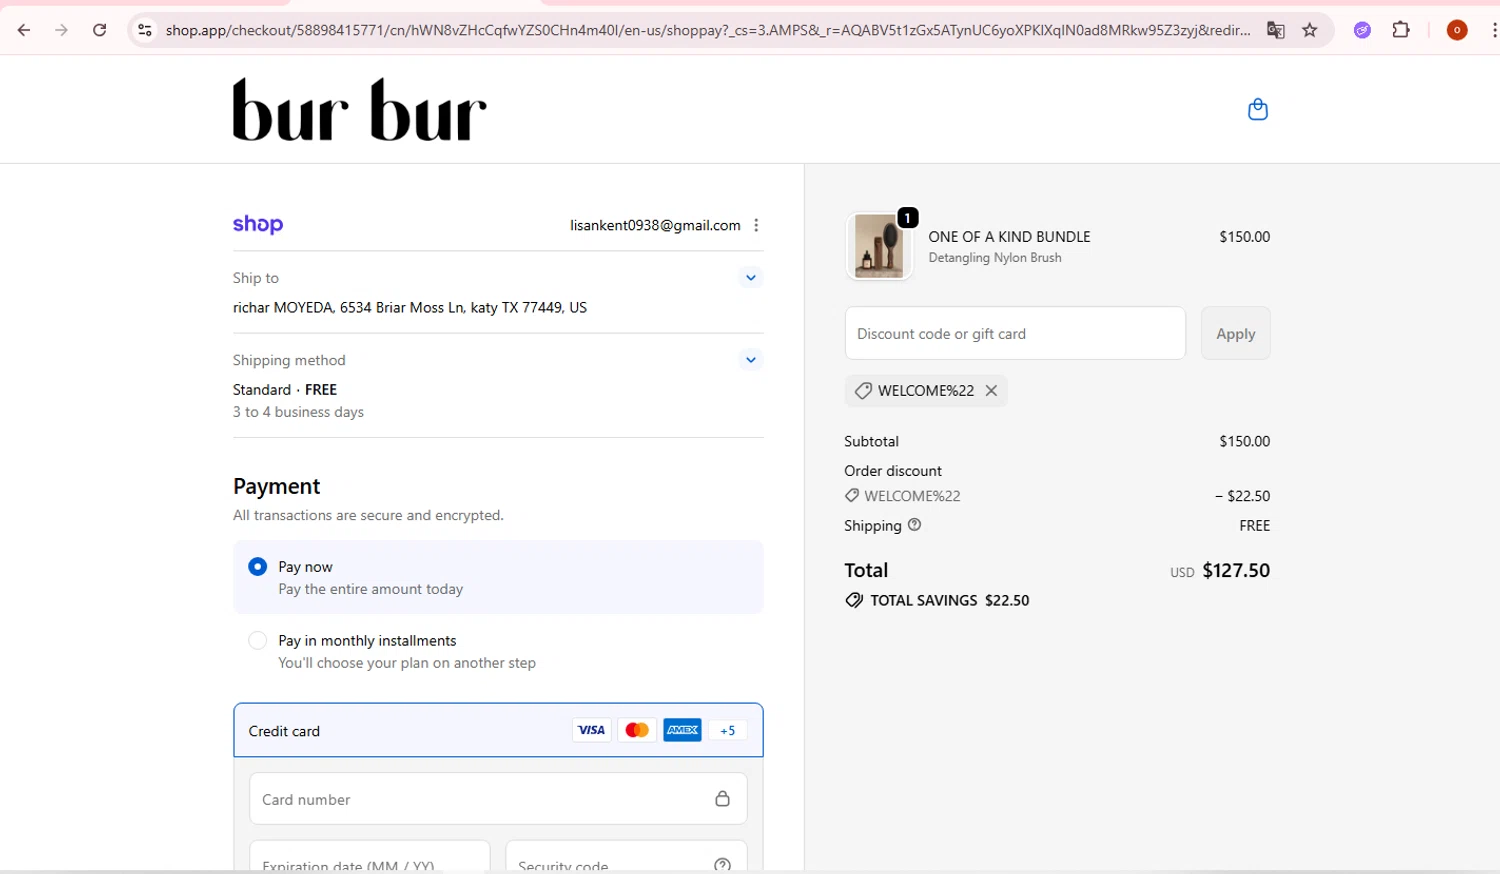The image size is (1500, 874).
Task: Open the browser three-dot menu
Action: point(1494,30)
